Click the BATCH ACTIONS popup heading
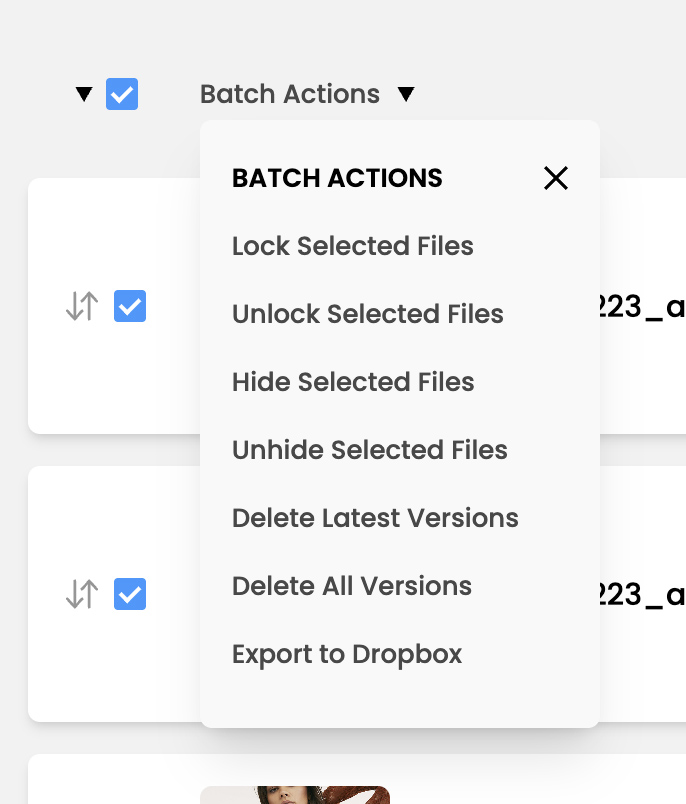 click(337, 178)
